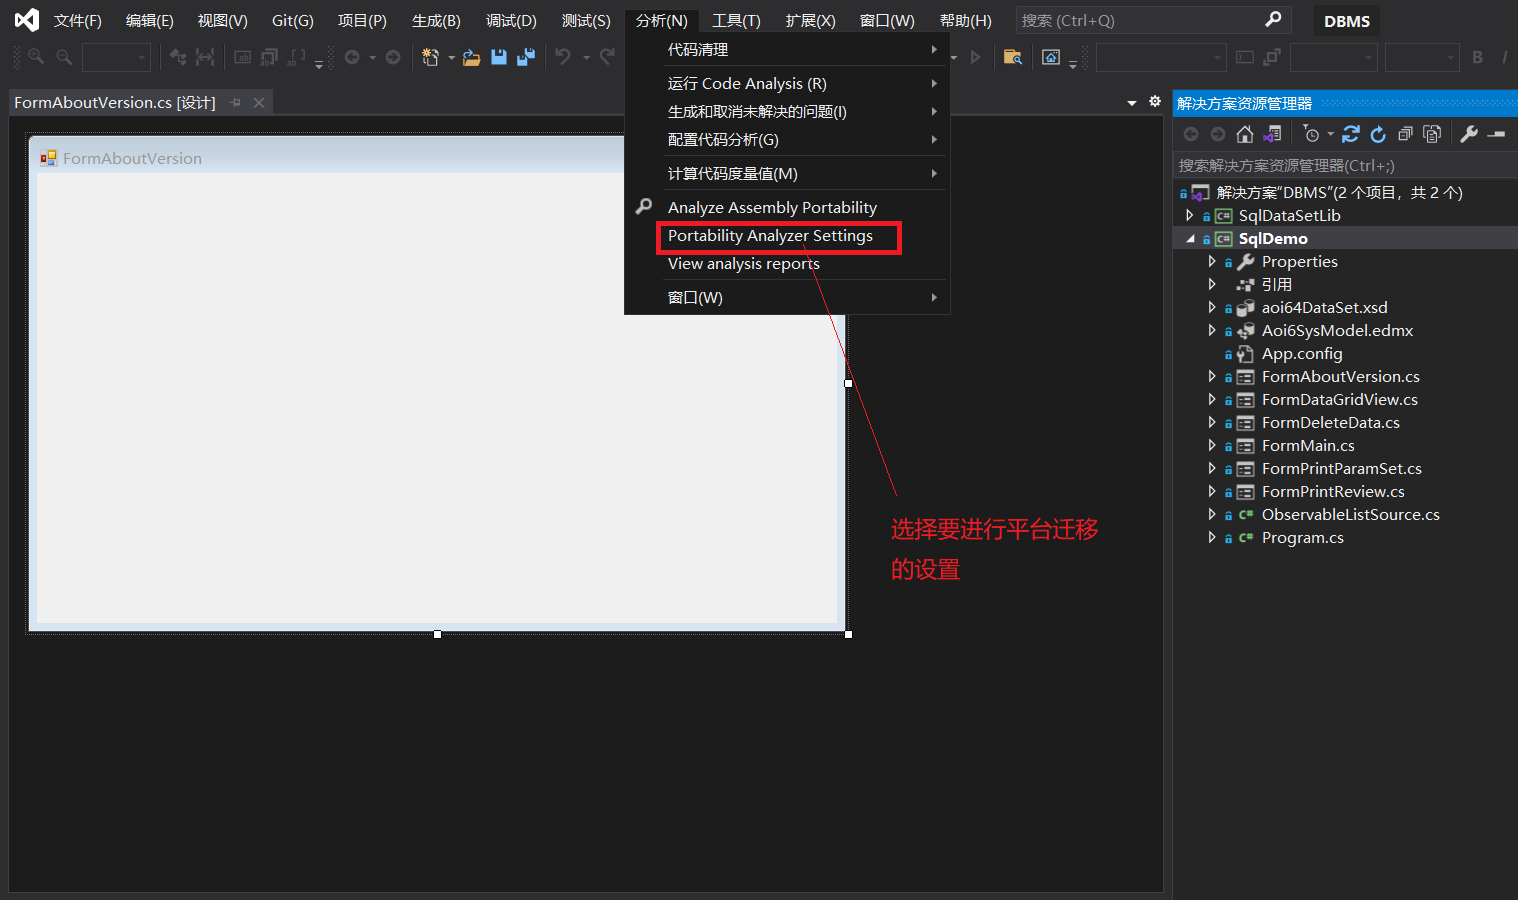Click the Solution Explorer search field

click(x=1345, y=165)
